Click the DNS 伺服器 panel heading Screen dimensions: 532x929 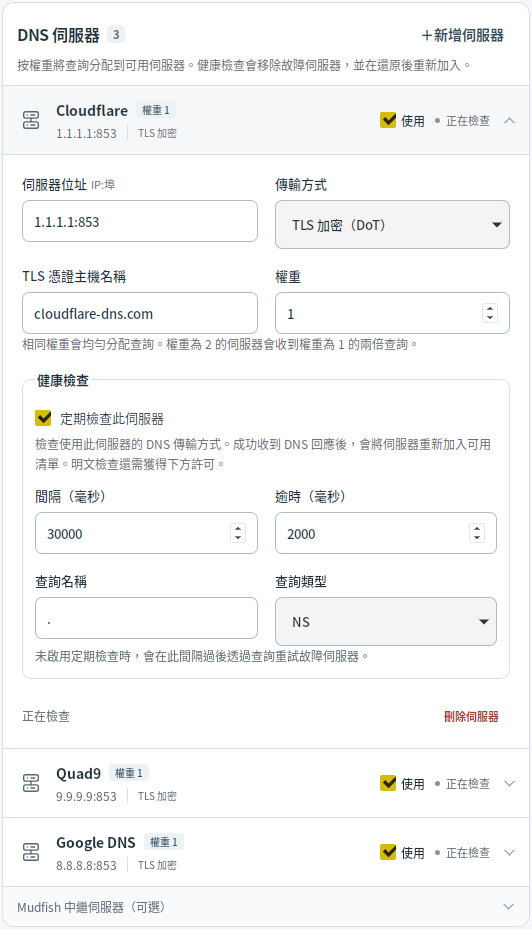[59, 36]
